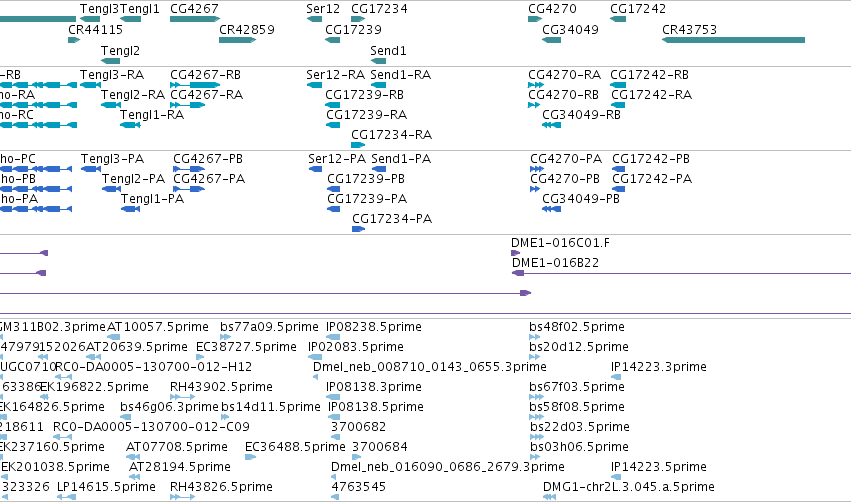Select EST bs67f03.5prime

(577, 387)
